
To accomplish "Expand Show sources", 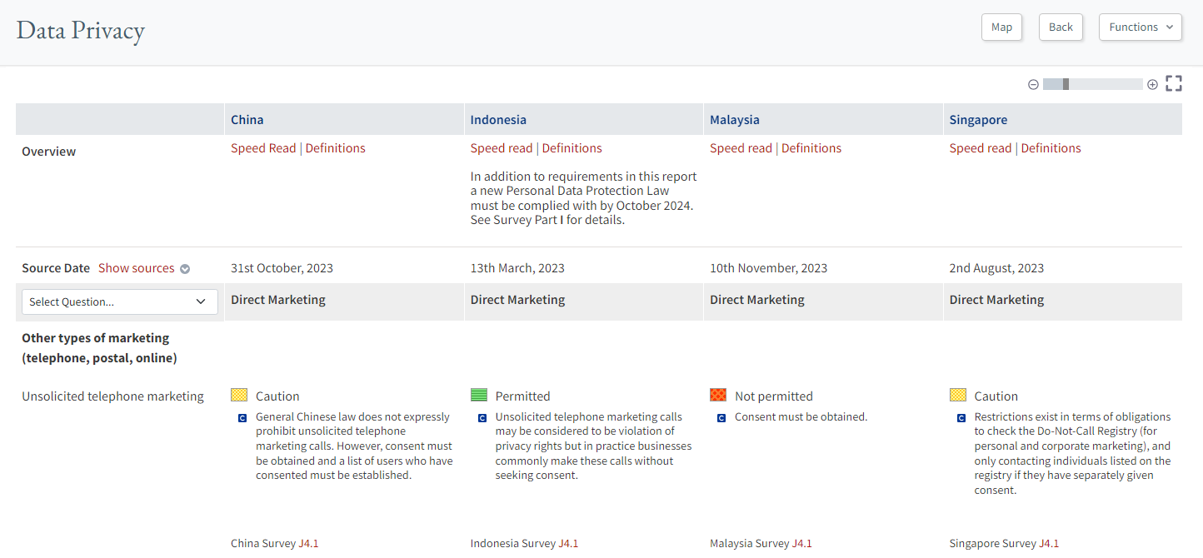I will coord(143,268).
